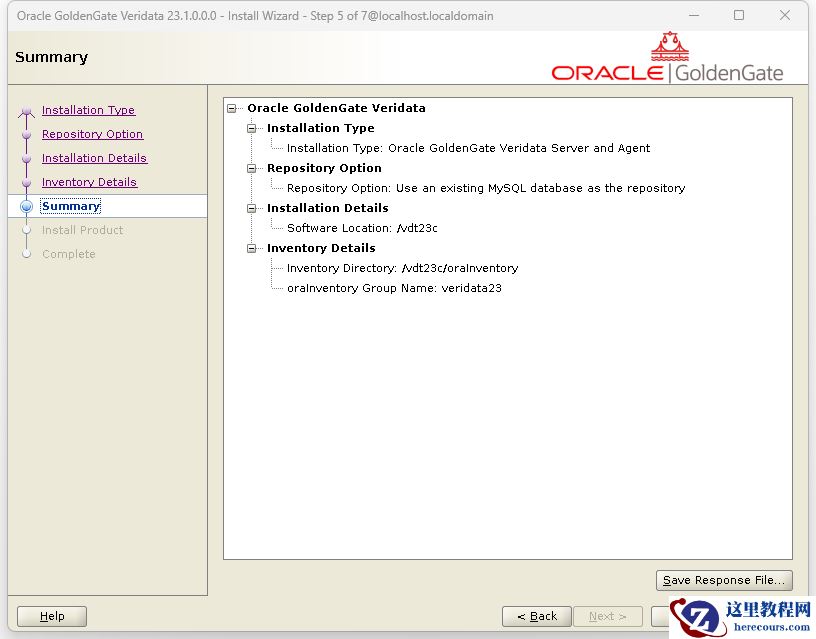Open the Help button
The image size is (816, 639).
coord(52,616)
